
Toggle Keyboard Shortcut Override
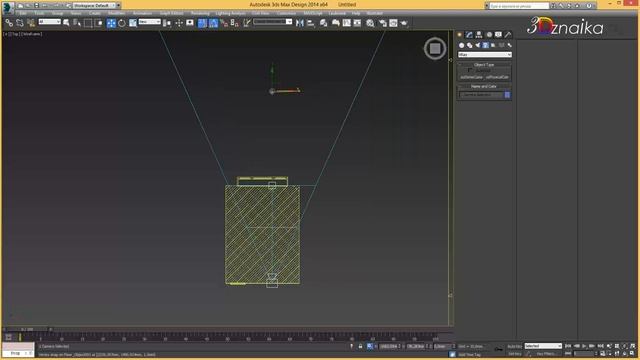(x=189, y=23)
